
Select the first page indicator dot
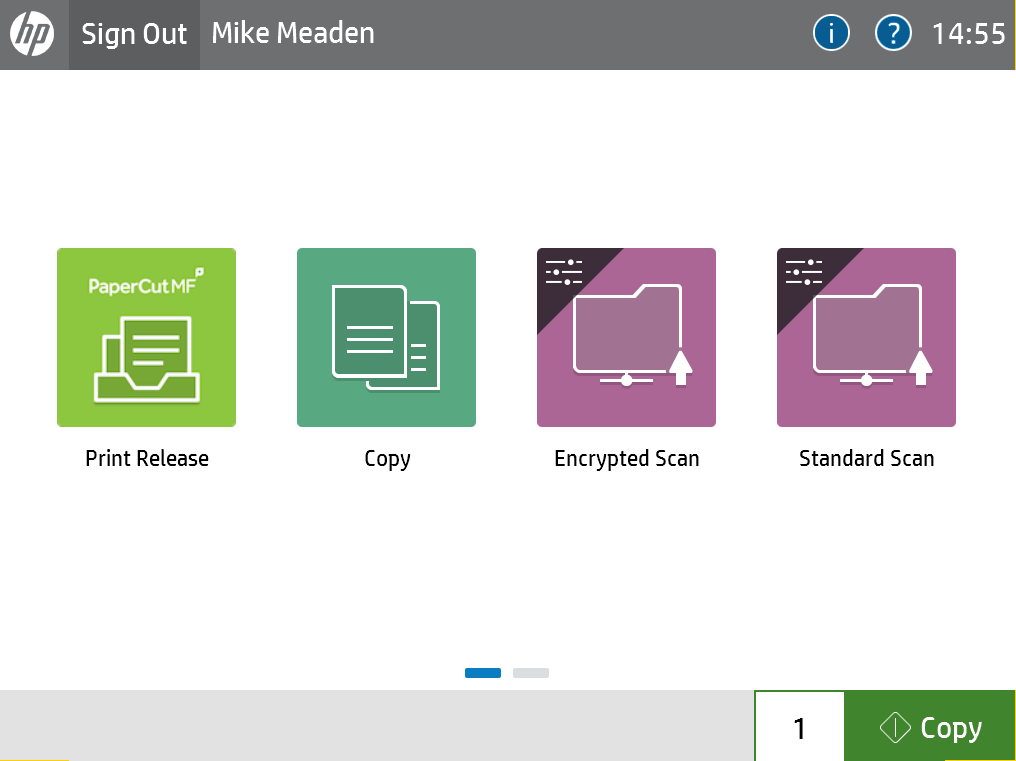(483, 673)
